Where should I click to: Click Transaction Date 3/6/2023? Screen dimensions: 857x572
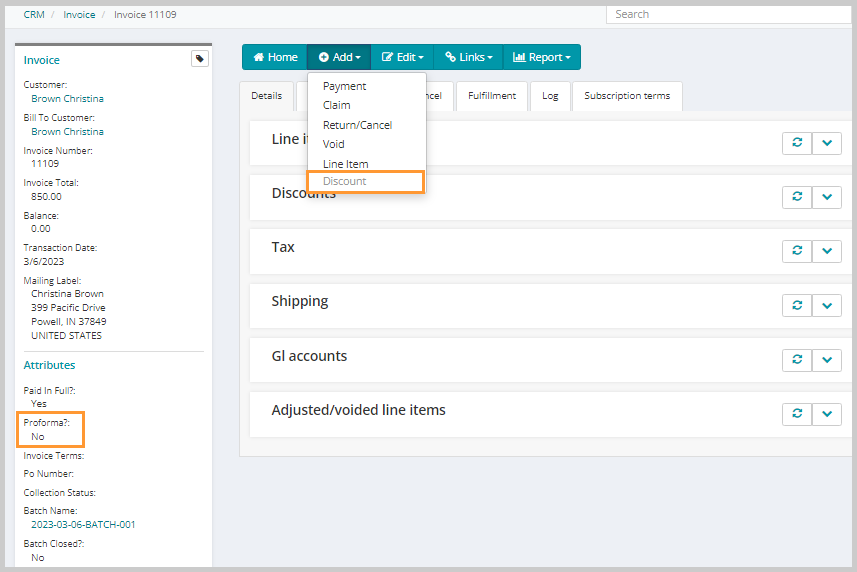click(44, 262)
